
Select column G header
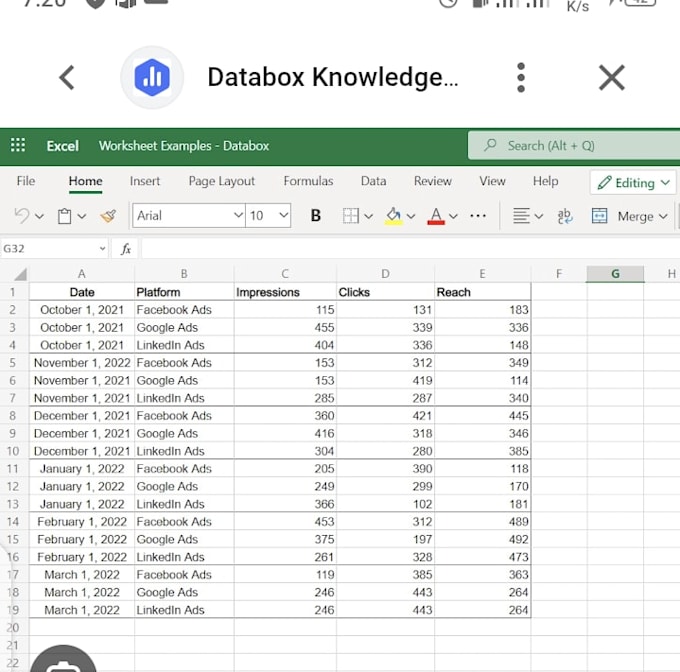click(615, 274)
